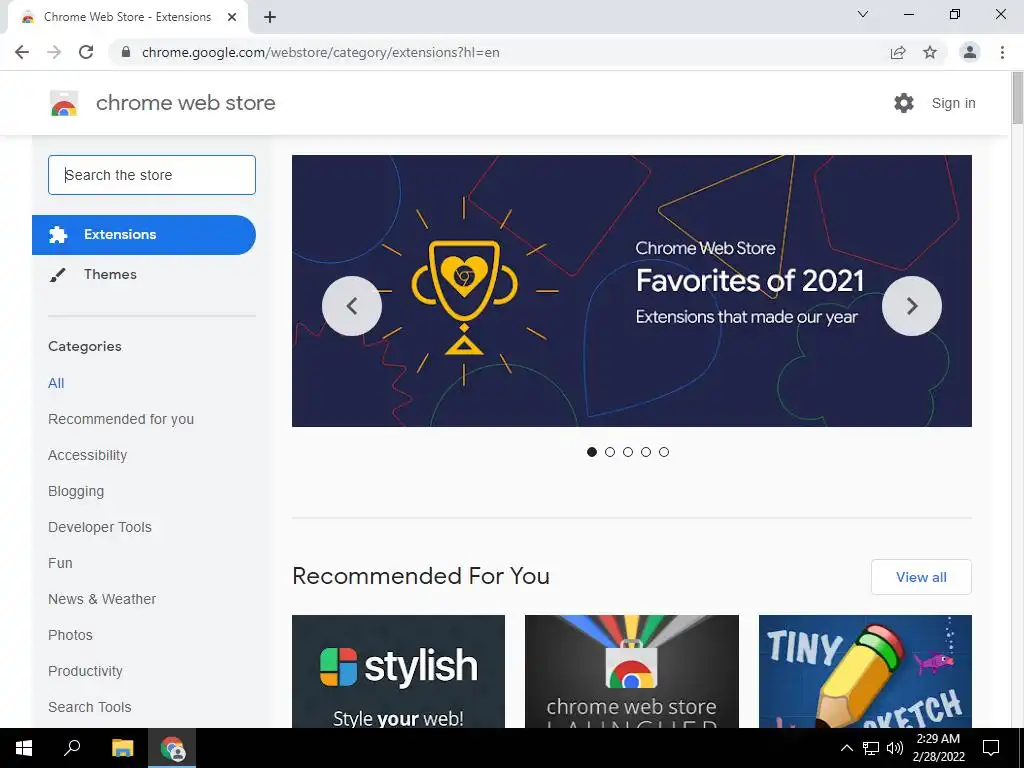This screenshot has height=768, width=1024.
Task: Select the Extensions section
Action: pyautogui.click(x=144, y=234)
